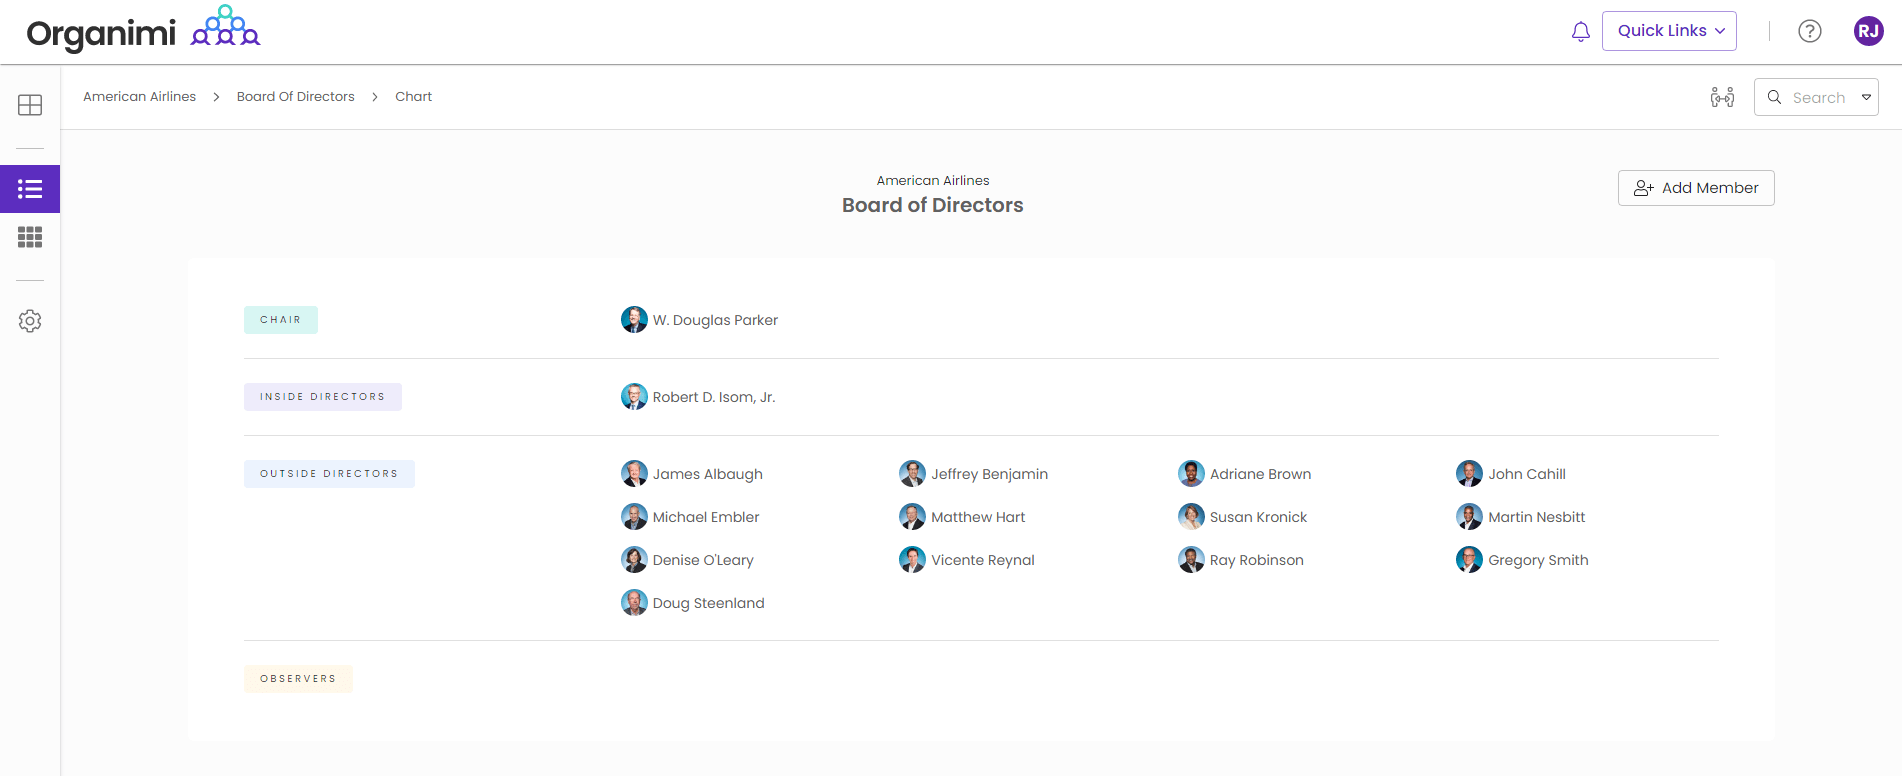Open W. Douglas Parker's name
This screenshot has width=1902, height=776.
point(715,320)
